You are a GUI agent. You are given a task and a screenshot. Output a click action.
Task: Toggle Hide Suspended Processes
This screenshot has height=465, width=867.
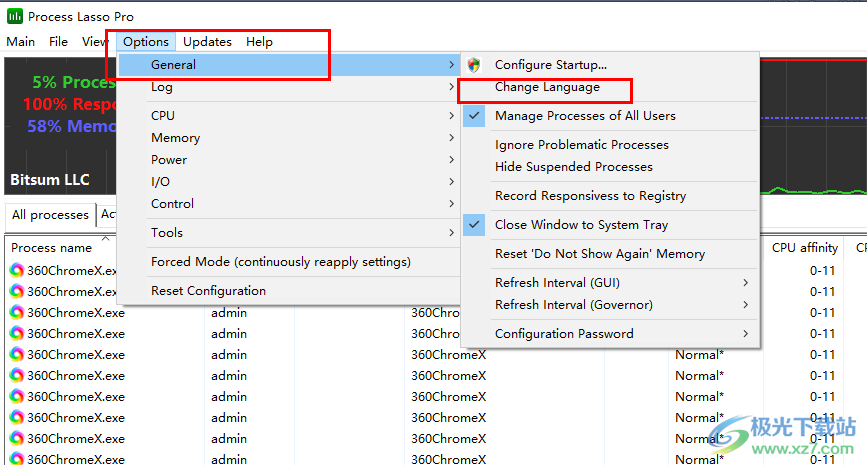(x=610, y=167)
